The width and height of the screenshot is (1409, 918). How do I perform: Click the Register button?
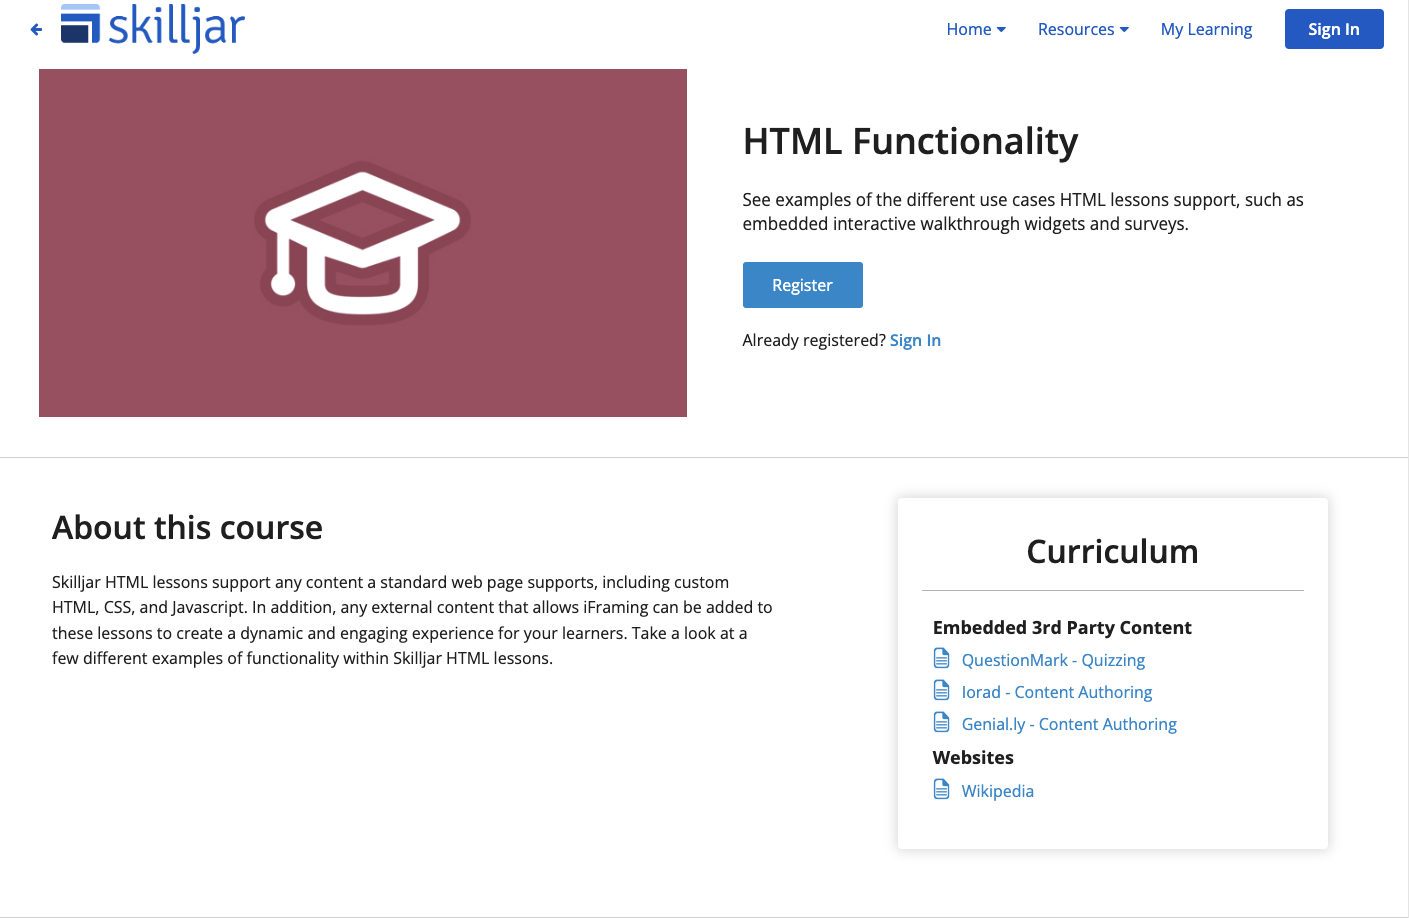pyautogui.click(x=802, y=285)
